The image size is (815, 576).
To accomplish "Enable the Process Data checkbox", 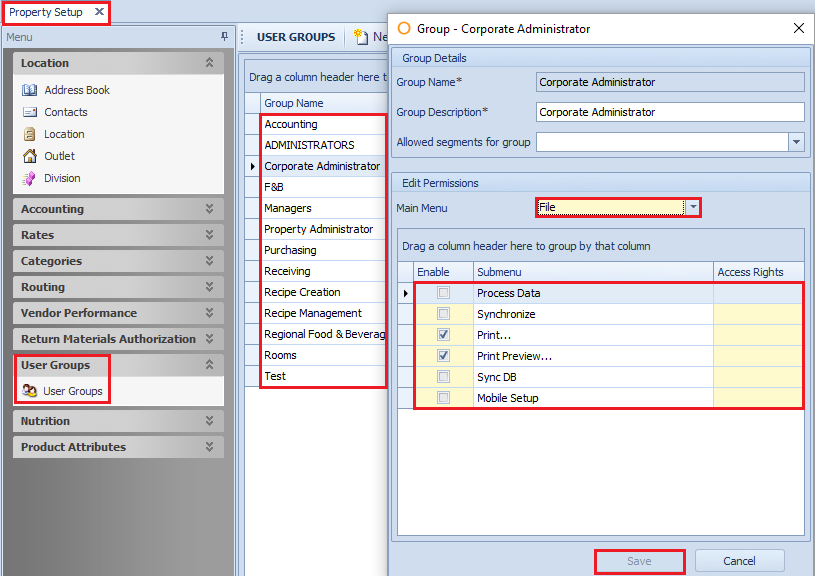I will [x=443, y=293].
